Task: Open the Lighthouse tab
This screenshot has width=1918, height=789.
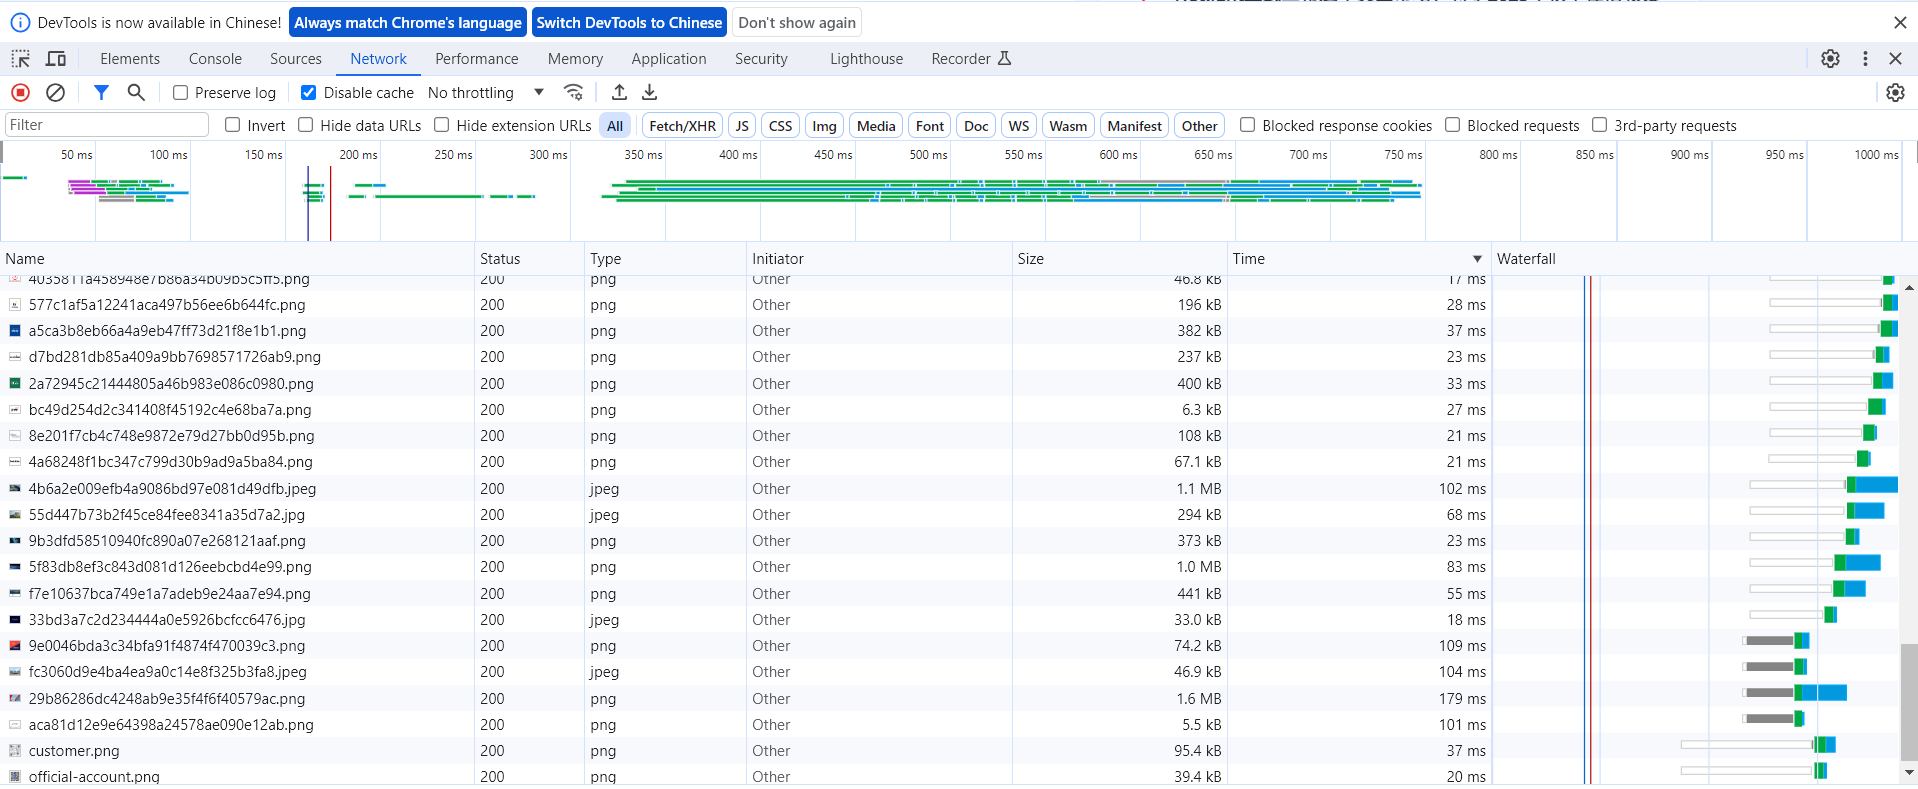Action: pyautogui.click(x=866, y=59)
